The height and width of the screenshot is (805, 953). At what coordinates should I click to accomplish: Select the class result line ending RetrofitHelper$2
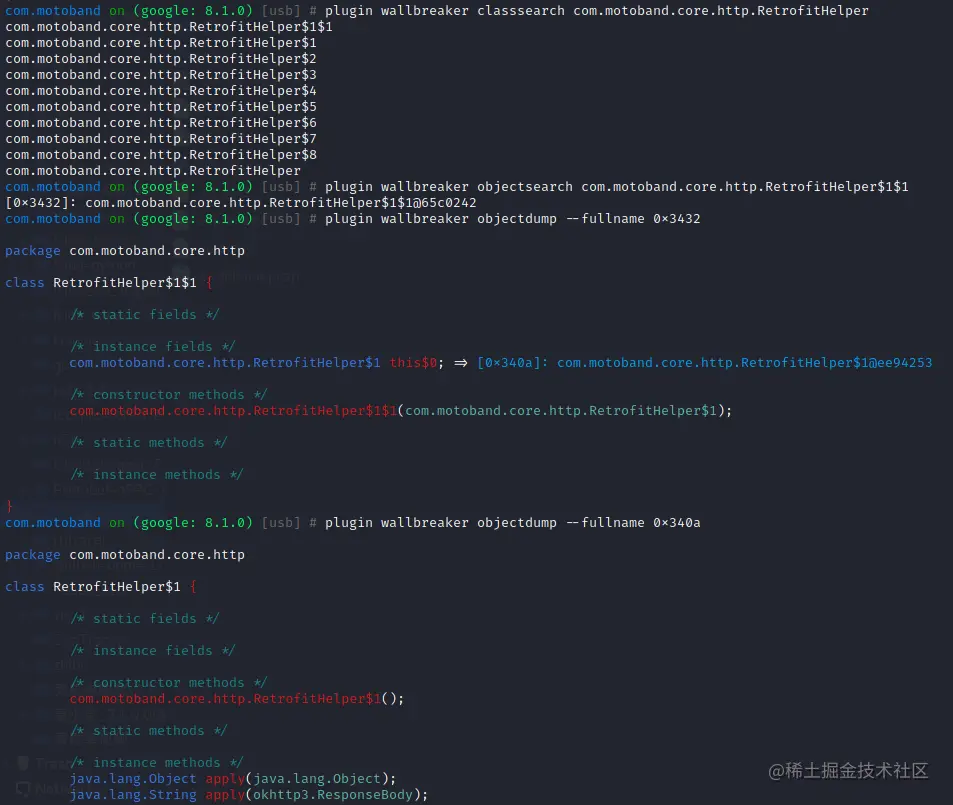[x=161, y=59]
